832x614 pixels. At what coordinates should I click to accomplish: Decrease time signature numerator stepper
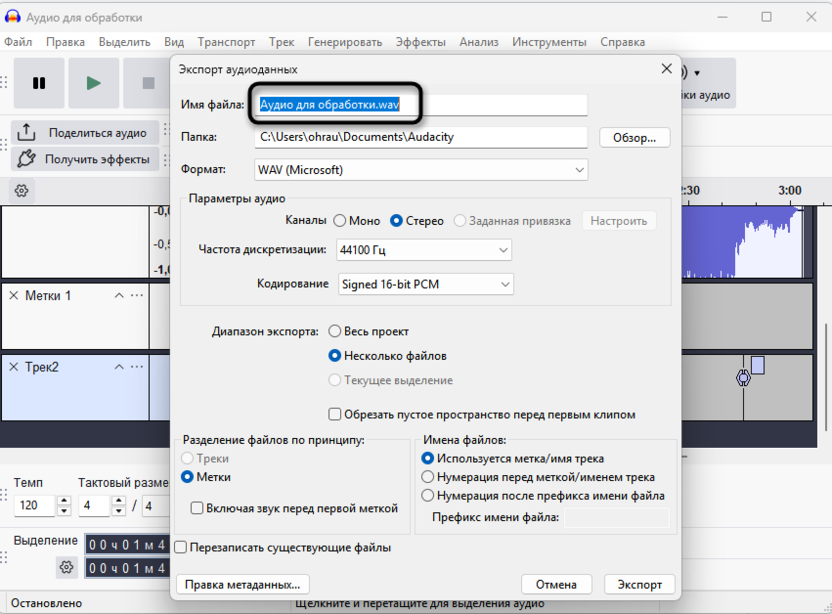(x=119, y=511)
